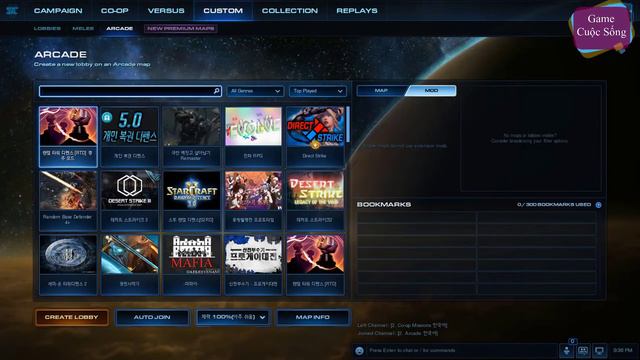Switch to the Versus tab
This screenshot has height=360, width=640.
pos(166,11)
